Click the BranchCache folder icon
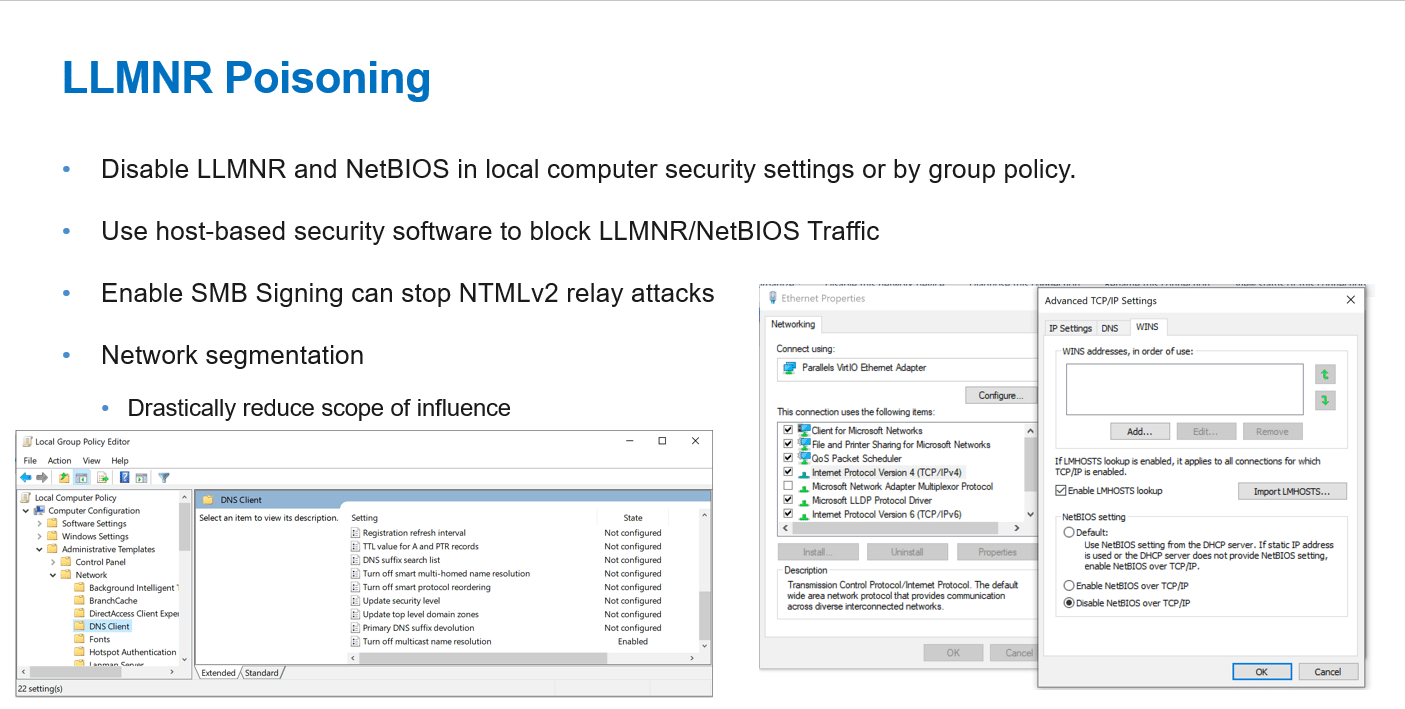The width and height of the screenshot is (1405, 709). 80,601
